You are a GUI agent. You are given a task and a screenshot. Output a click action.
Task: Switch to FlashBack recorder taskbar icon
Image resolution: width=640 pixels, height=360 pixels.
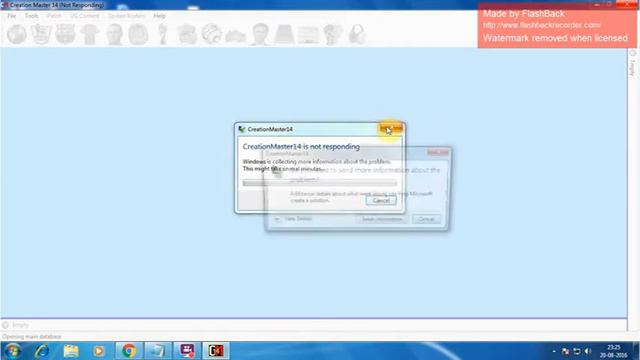[x=187, y=351]
